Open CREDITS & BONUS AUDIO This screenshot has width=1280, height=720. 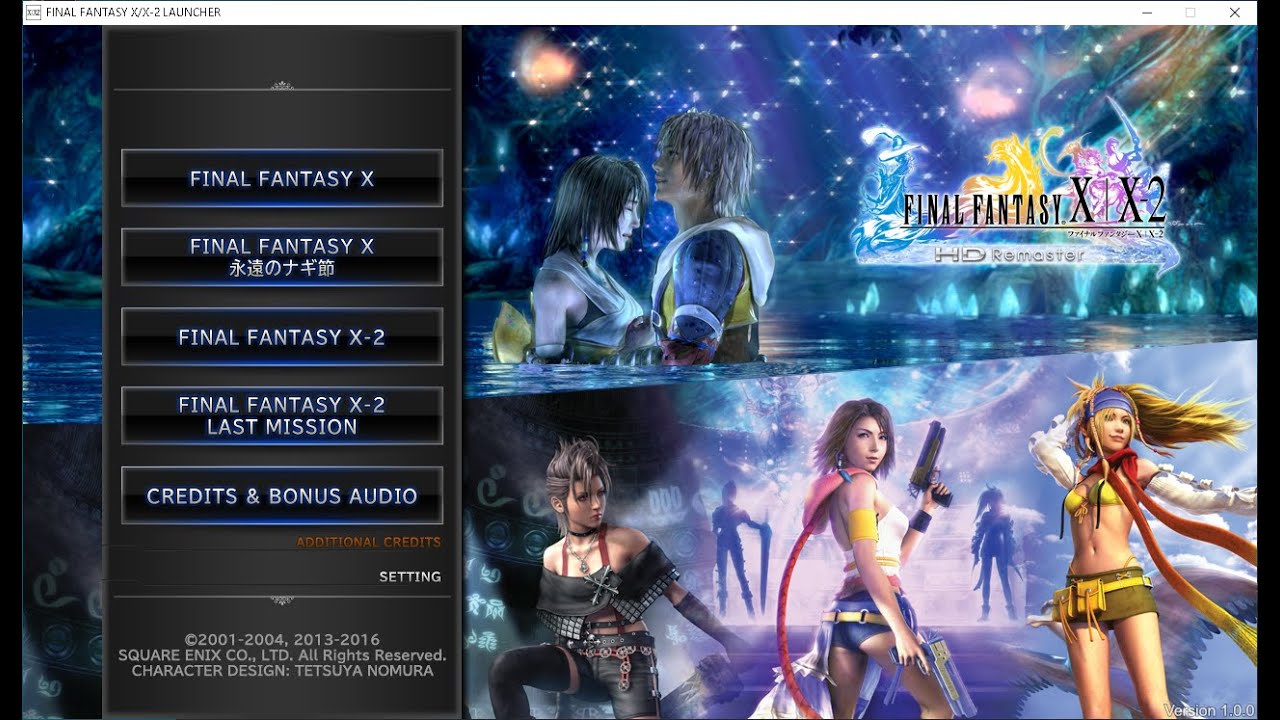281,496
